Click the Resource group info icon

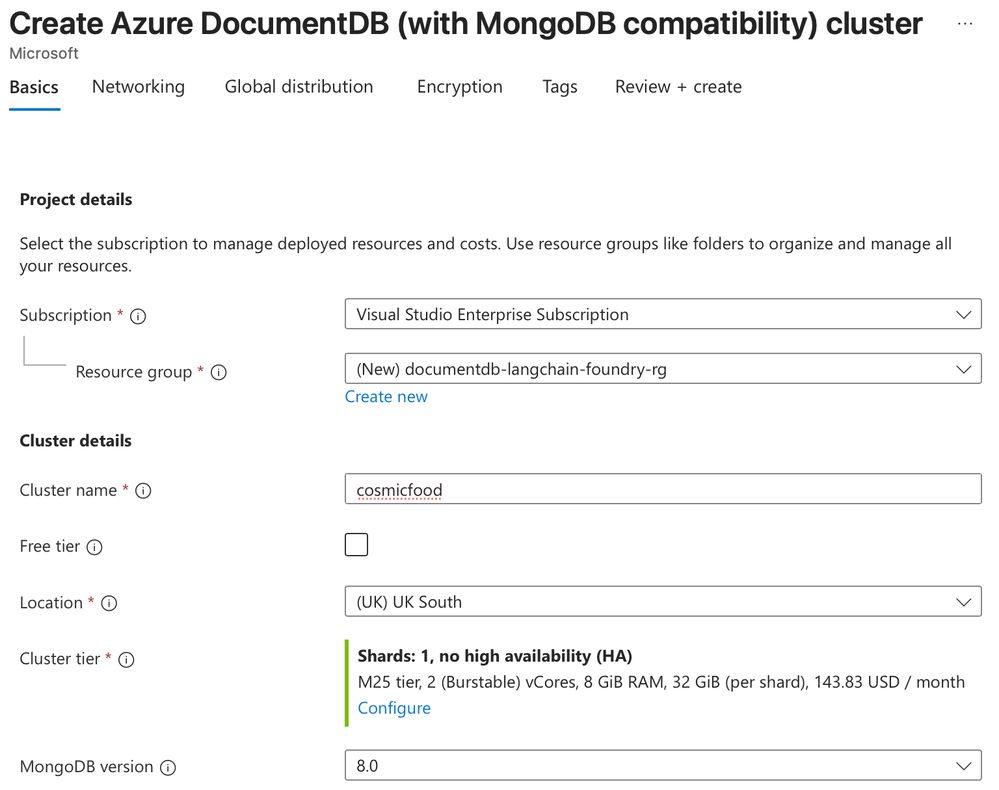(x=219, y=372)
